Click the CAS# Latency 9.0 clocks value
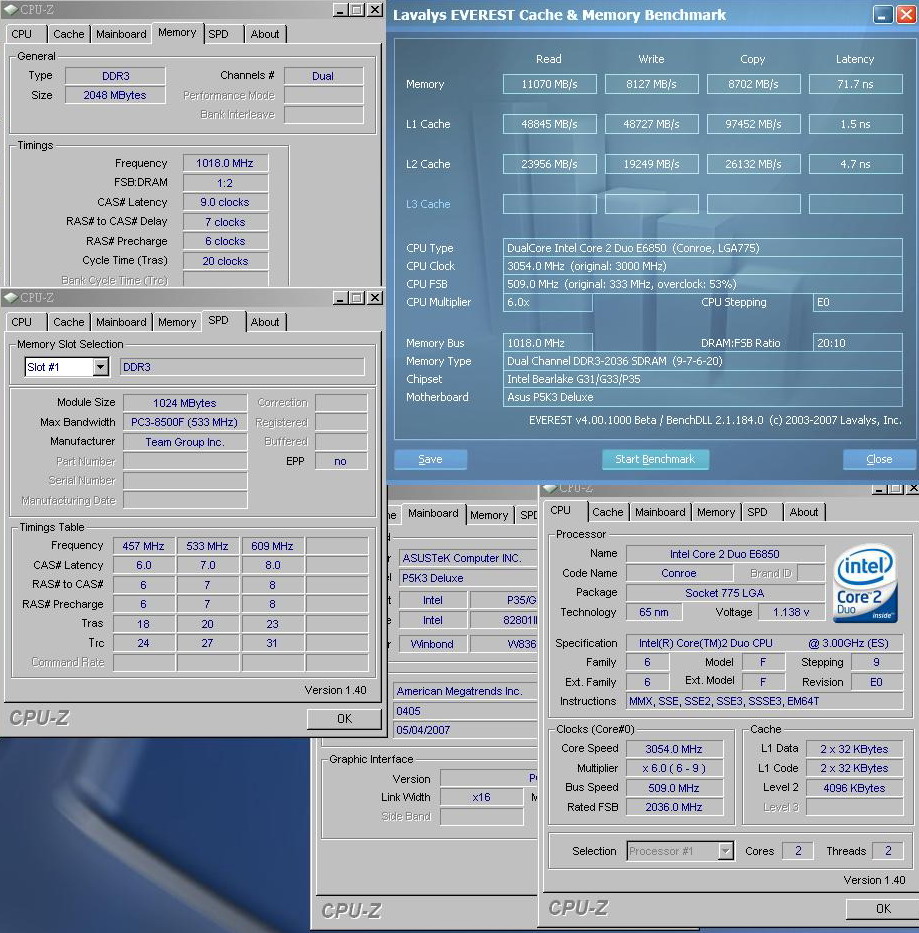 point(225,202)
